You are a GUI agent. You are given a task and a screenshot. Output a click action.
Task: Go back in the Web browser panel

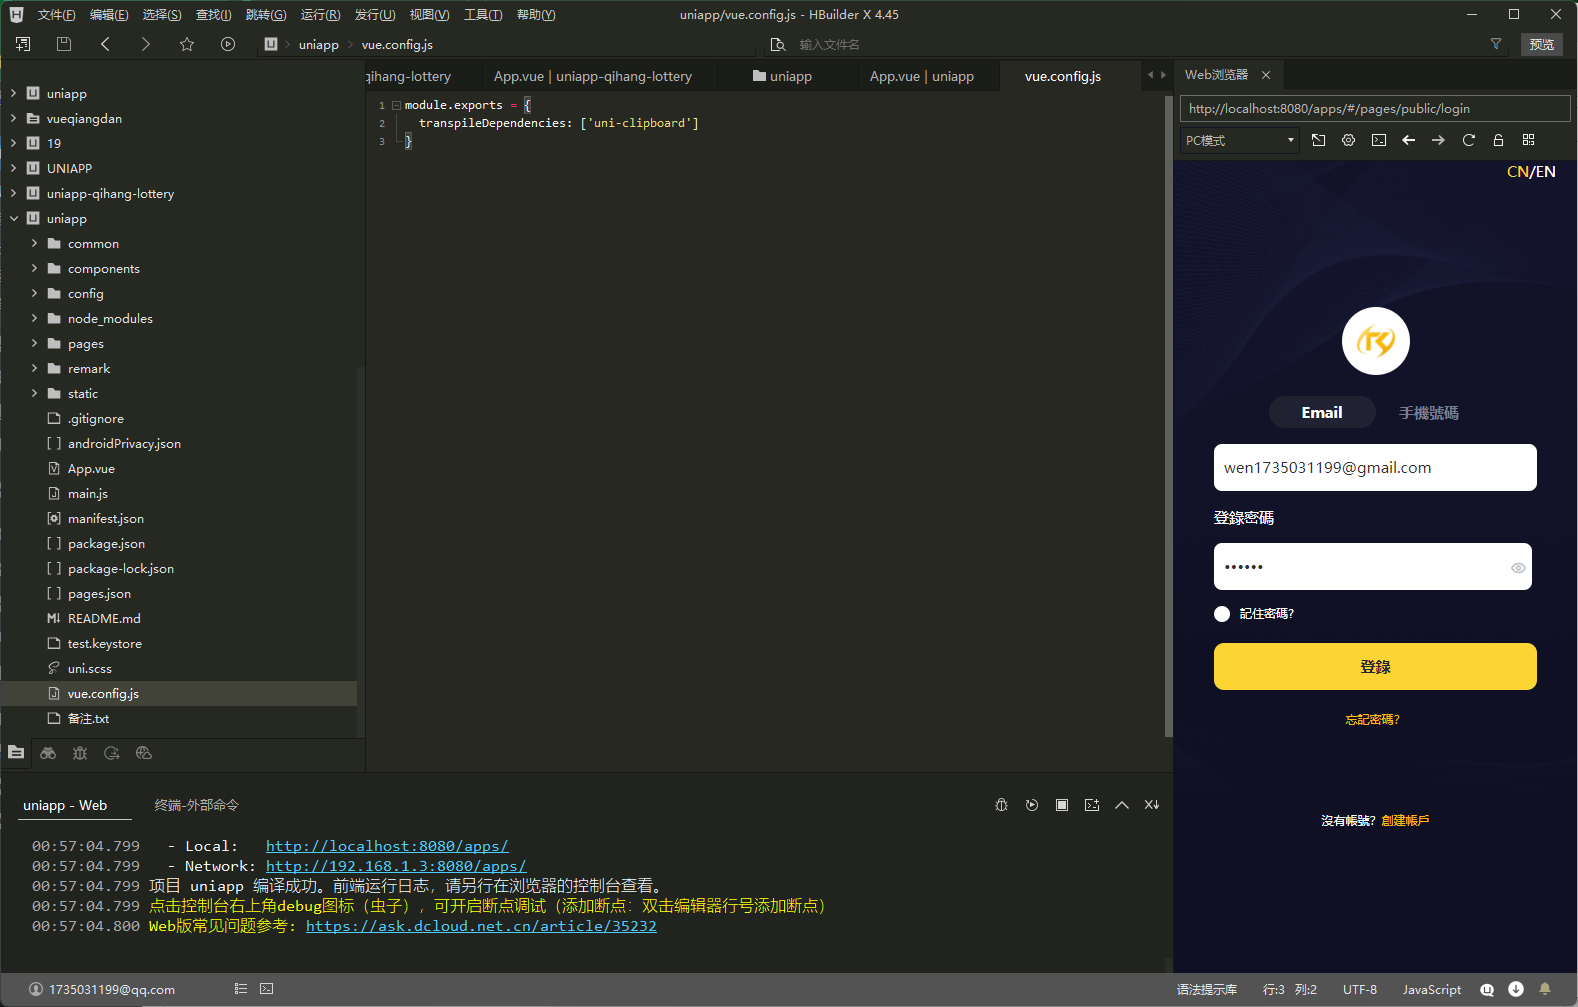pos(1409,140)
